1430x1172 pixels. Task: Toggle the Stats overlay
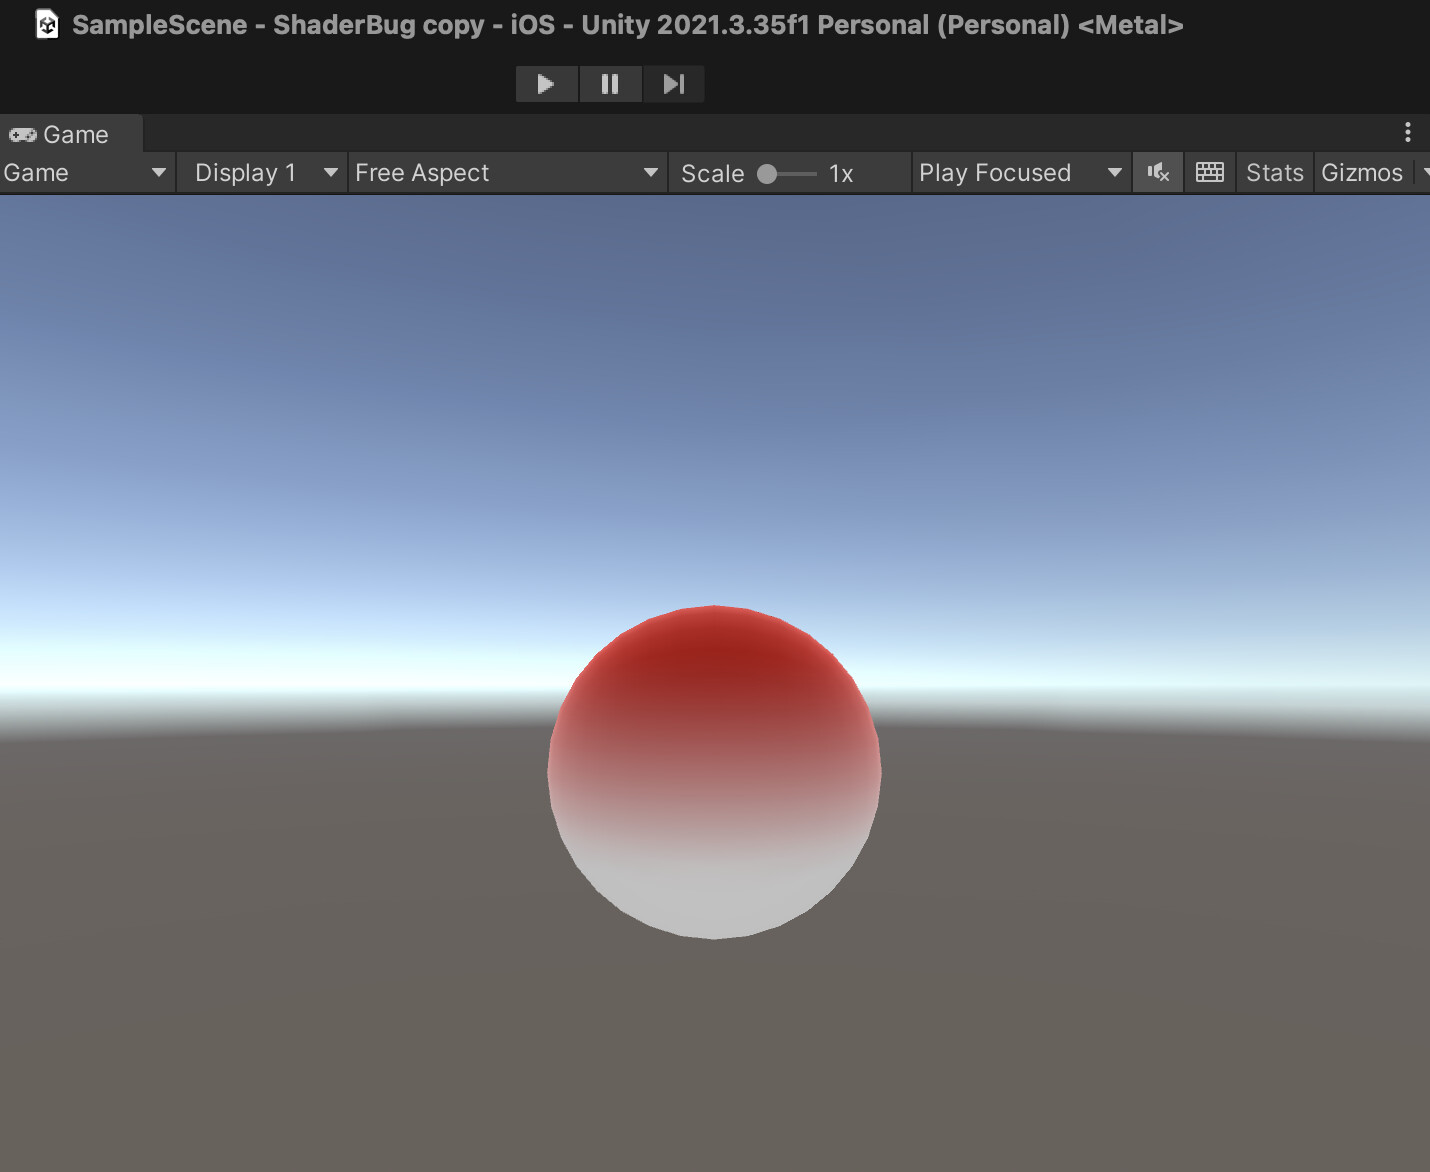coord(1274,172)
